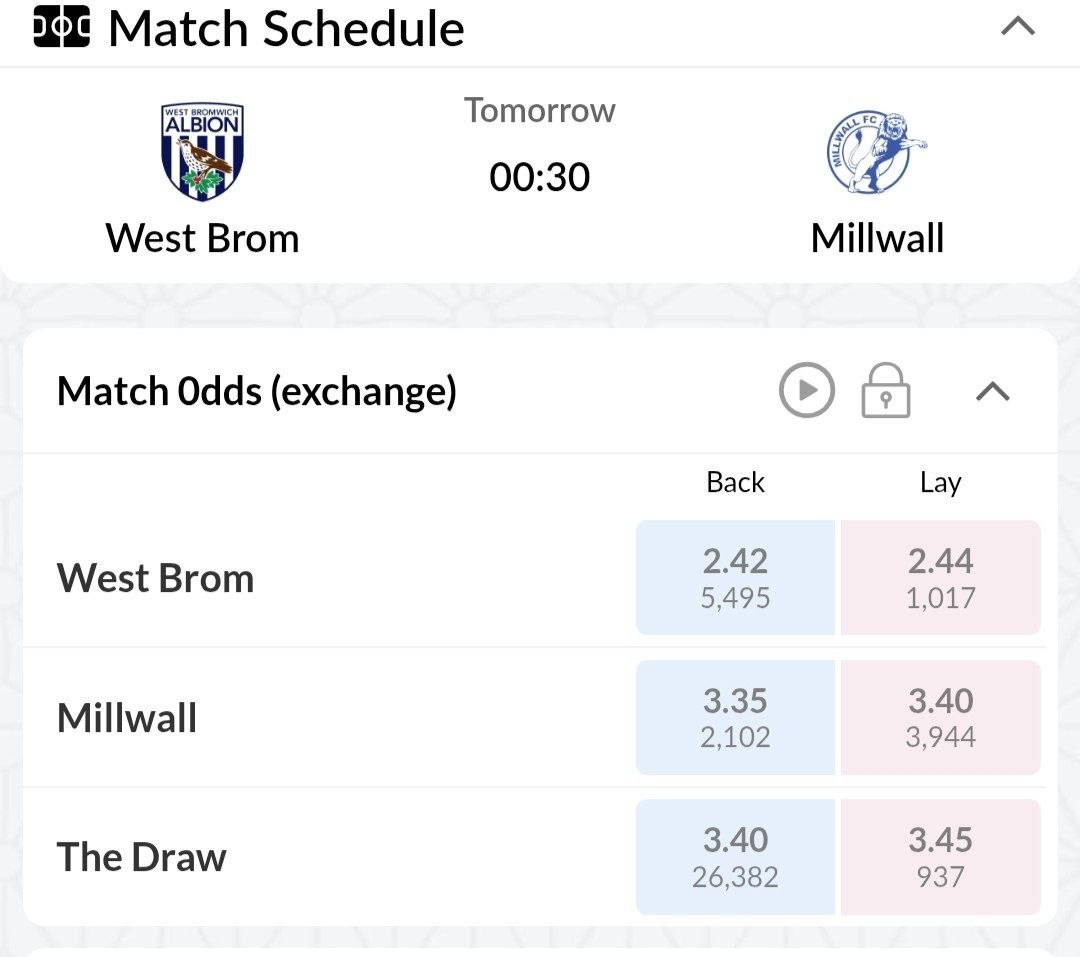Image resolution: width=1080 pixels, height=957 pixels.
Task: Click the padlock icon in Match Odds
Action: 886,390
